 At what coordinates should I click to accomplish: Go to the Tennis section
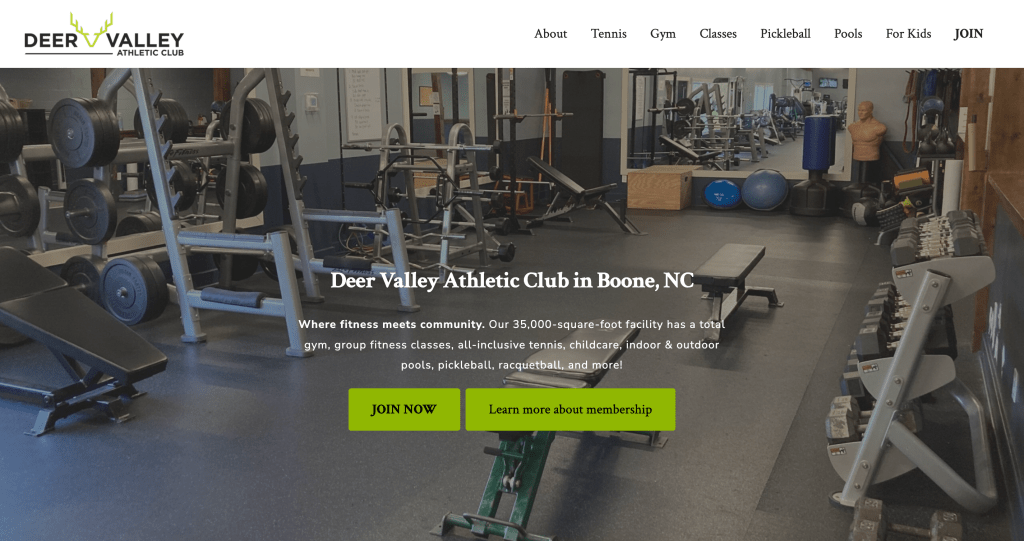click(x=609, y=34)
